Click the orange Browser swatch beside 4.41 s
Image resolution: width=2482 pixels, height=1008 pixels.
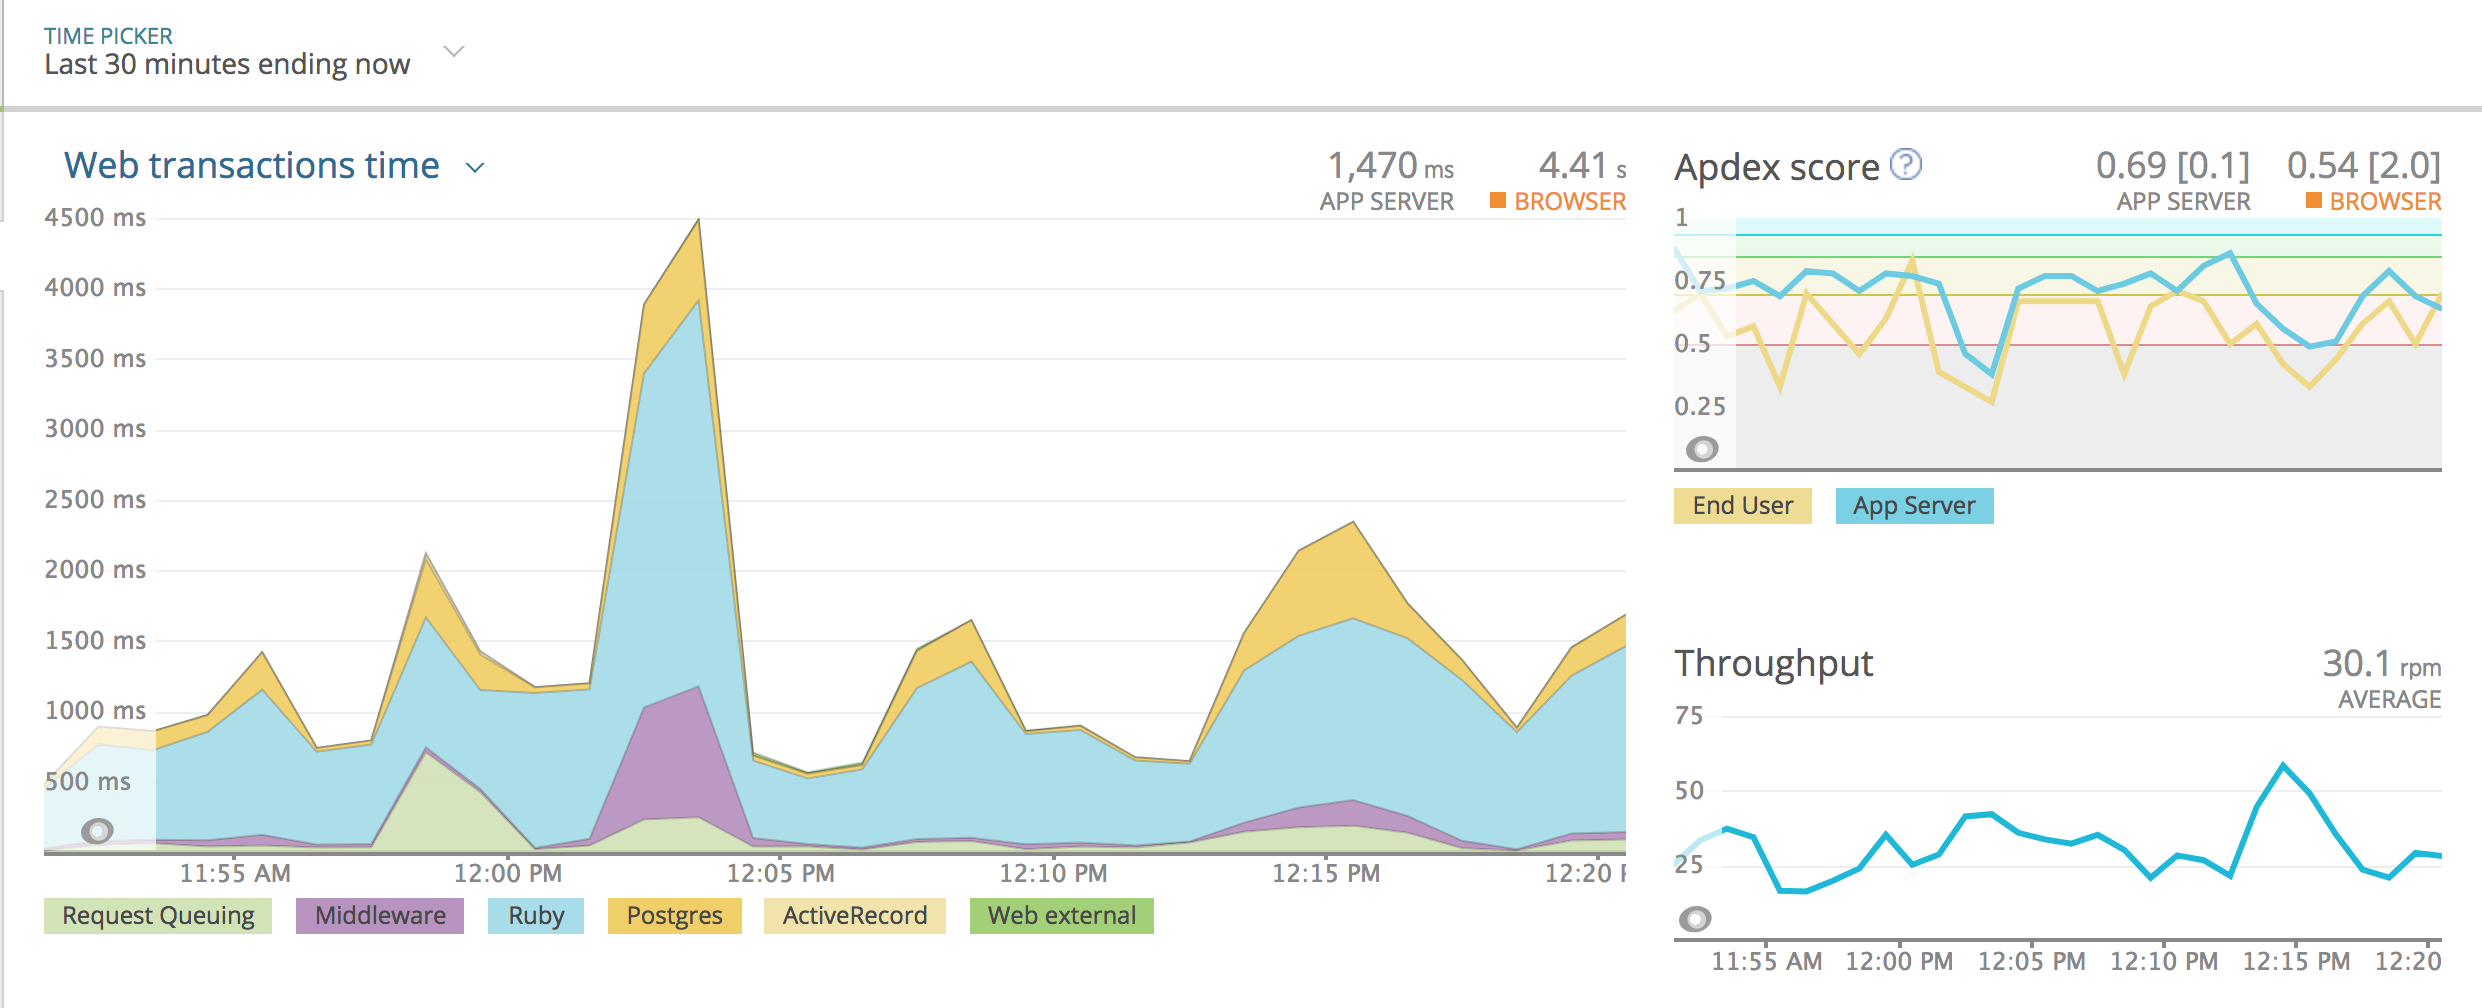click(1498, 201)
